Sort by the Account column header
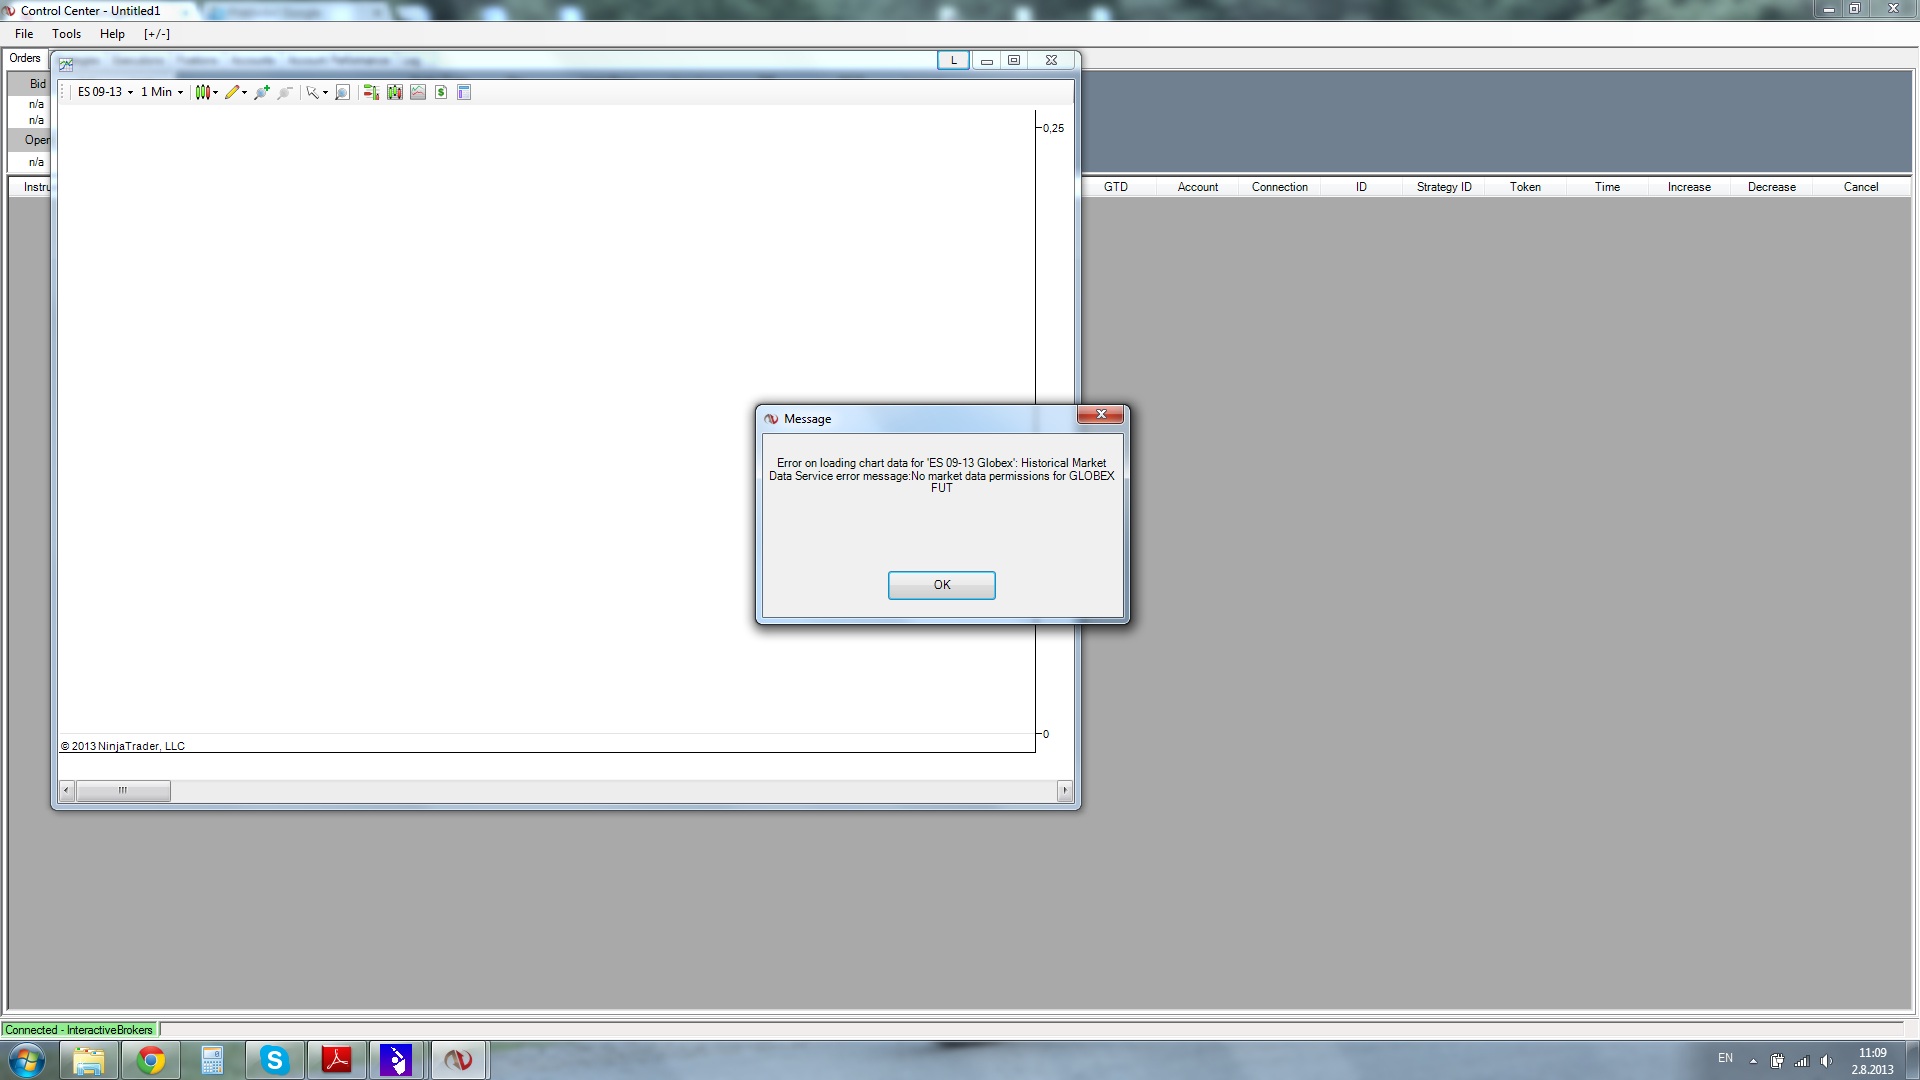The image size is (1920, 1080). [1197, 187]
